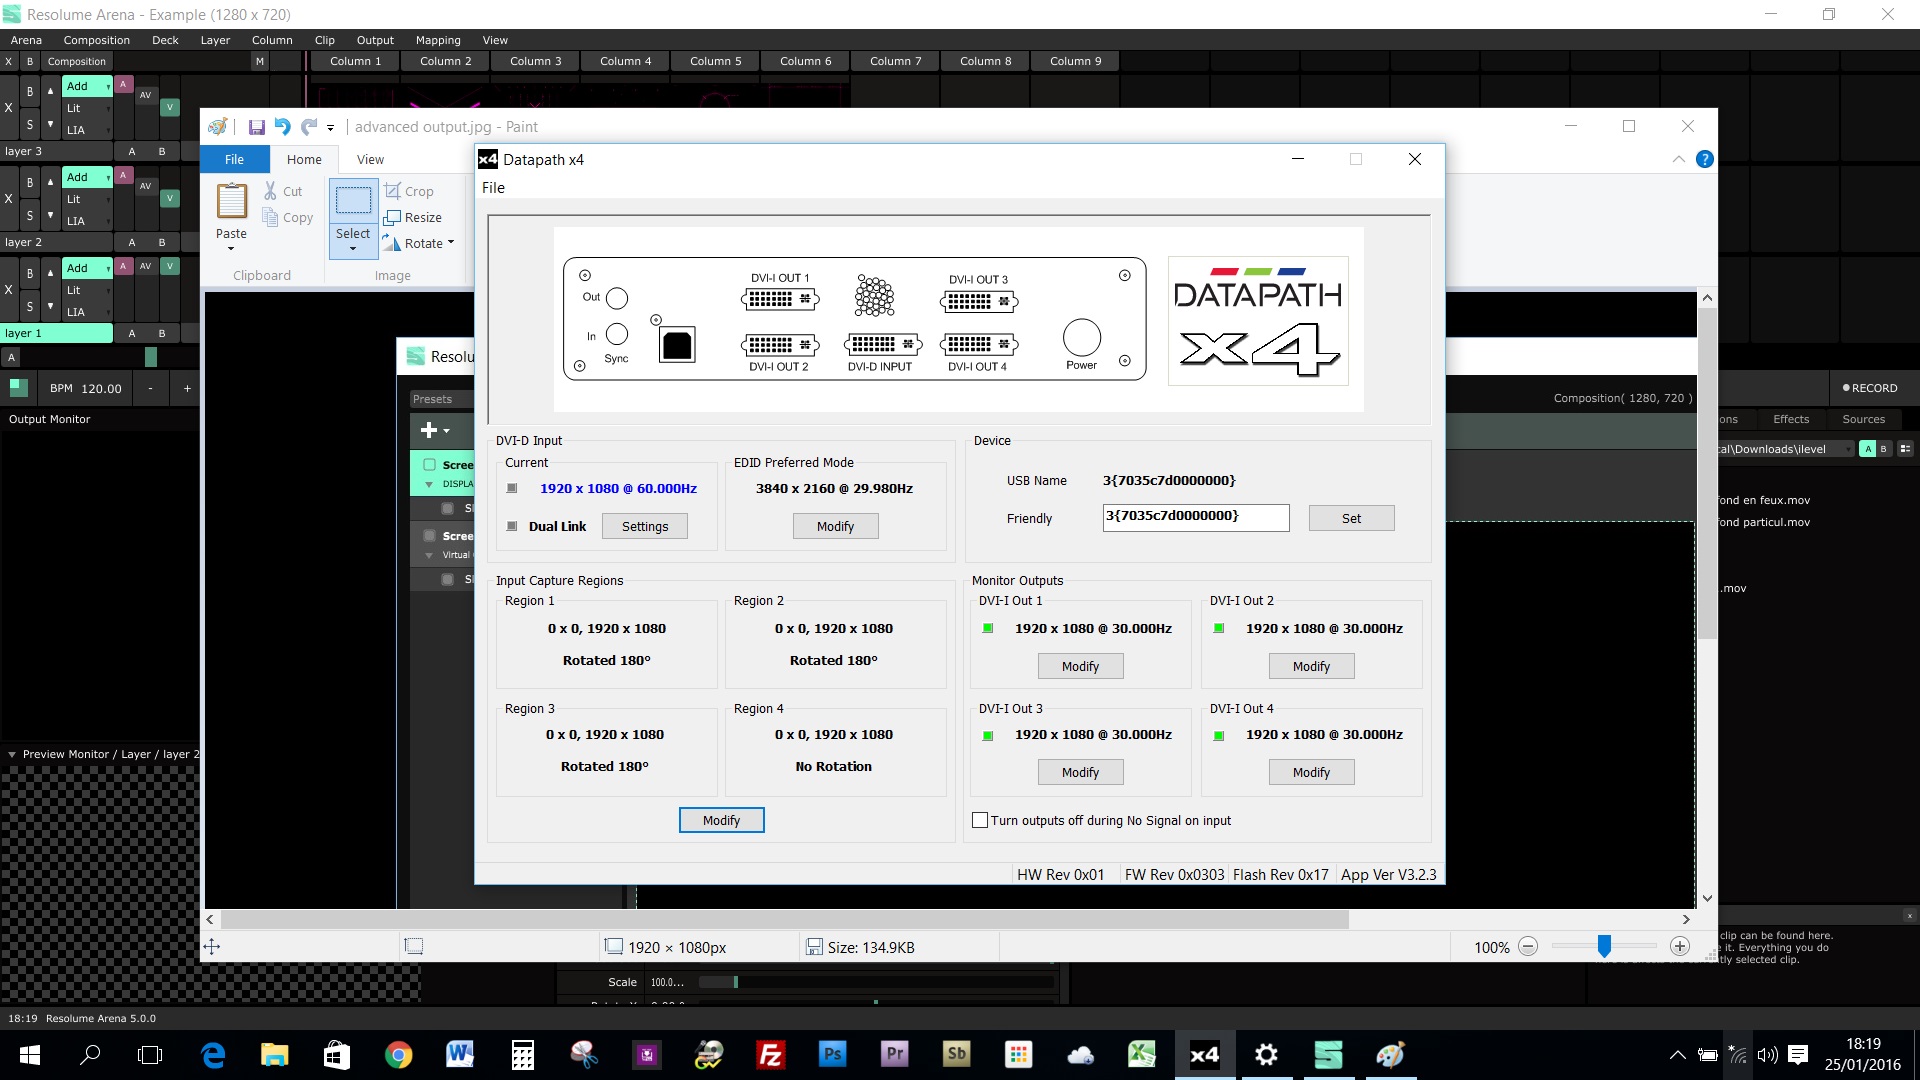Image resolution: width=1920 pixels, height=1080 pixels.
Task: Click FileZilla icon in taskbar
Action: coord(770,1055)
